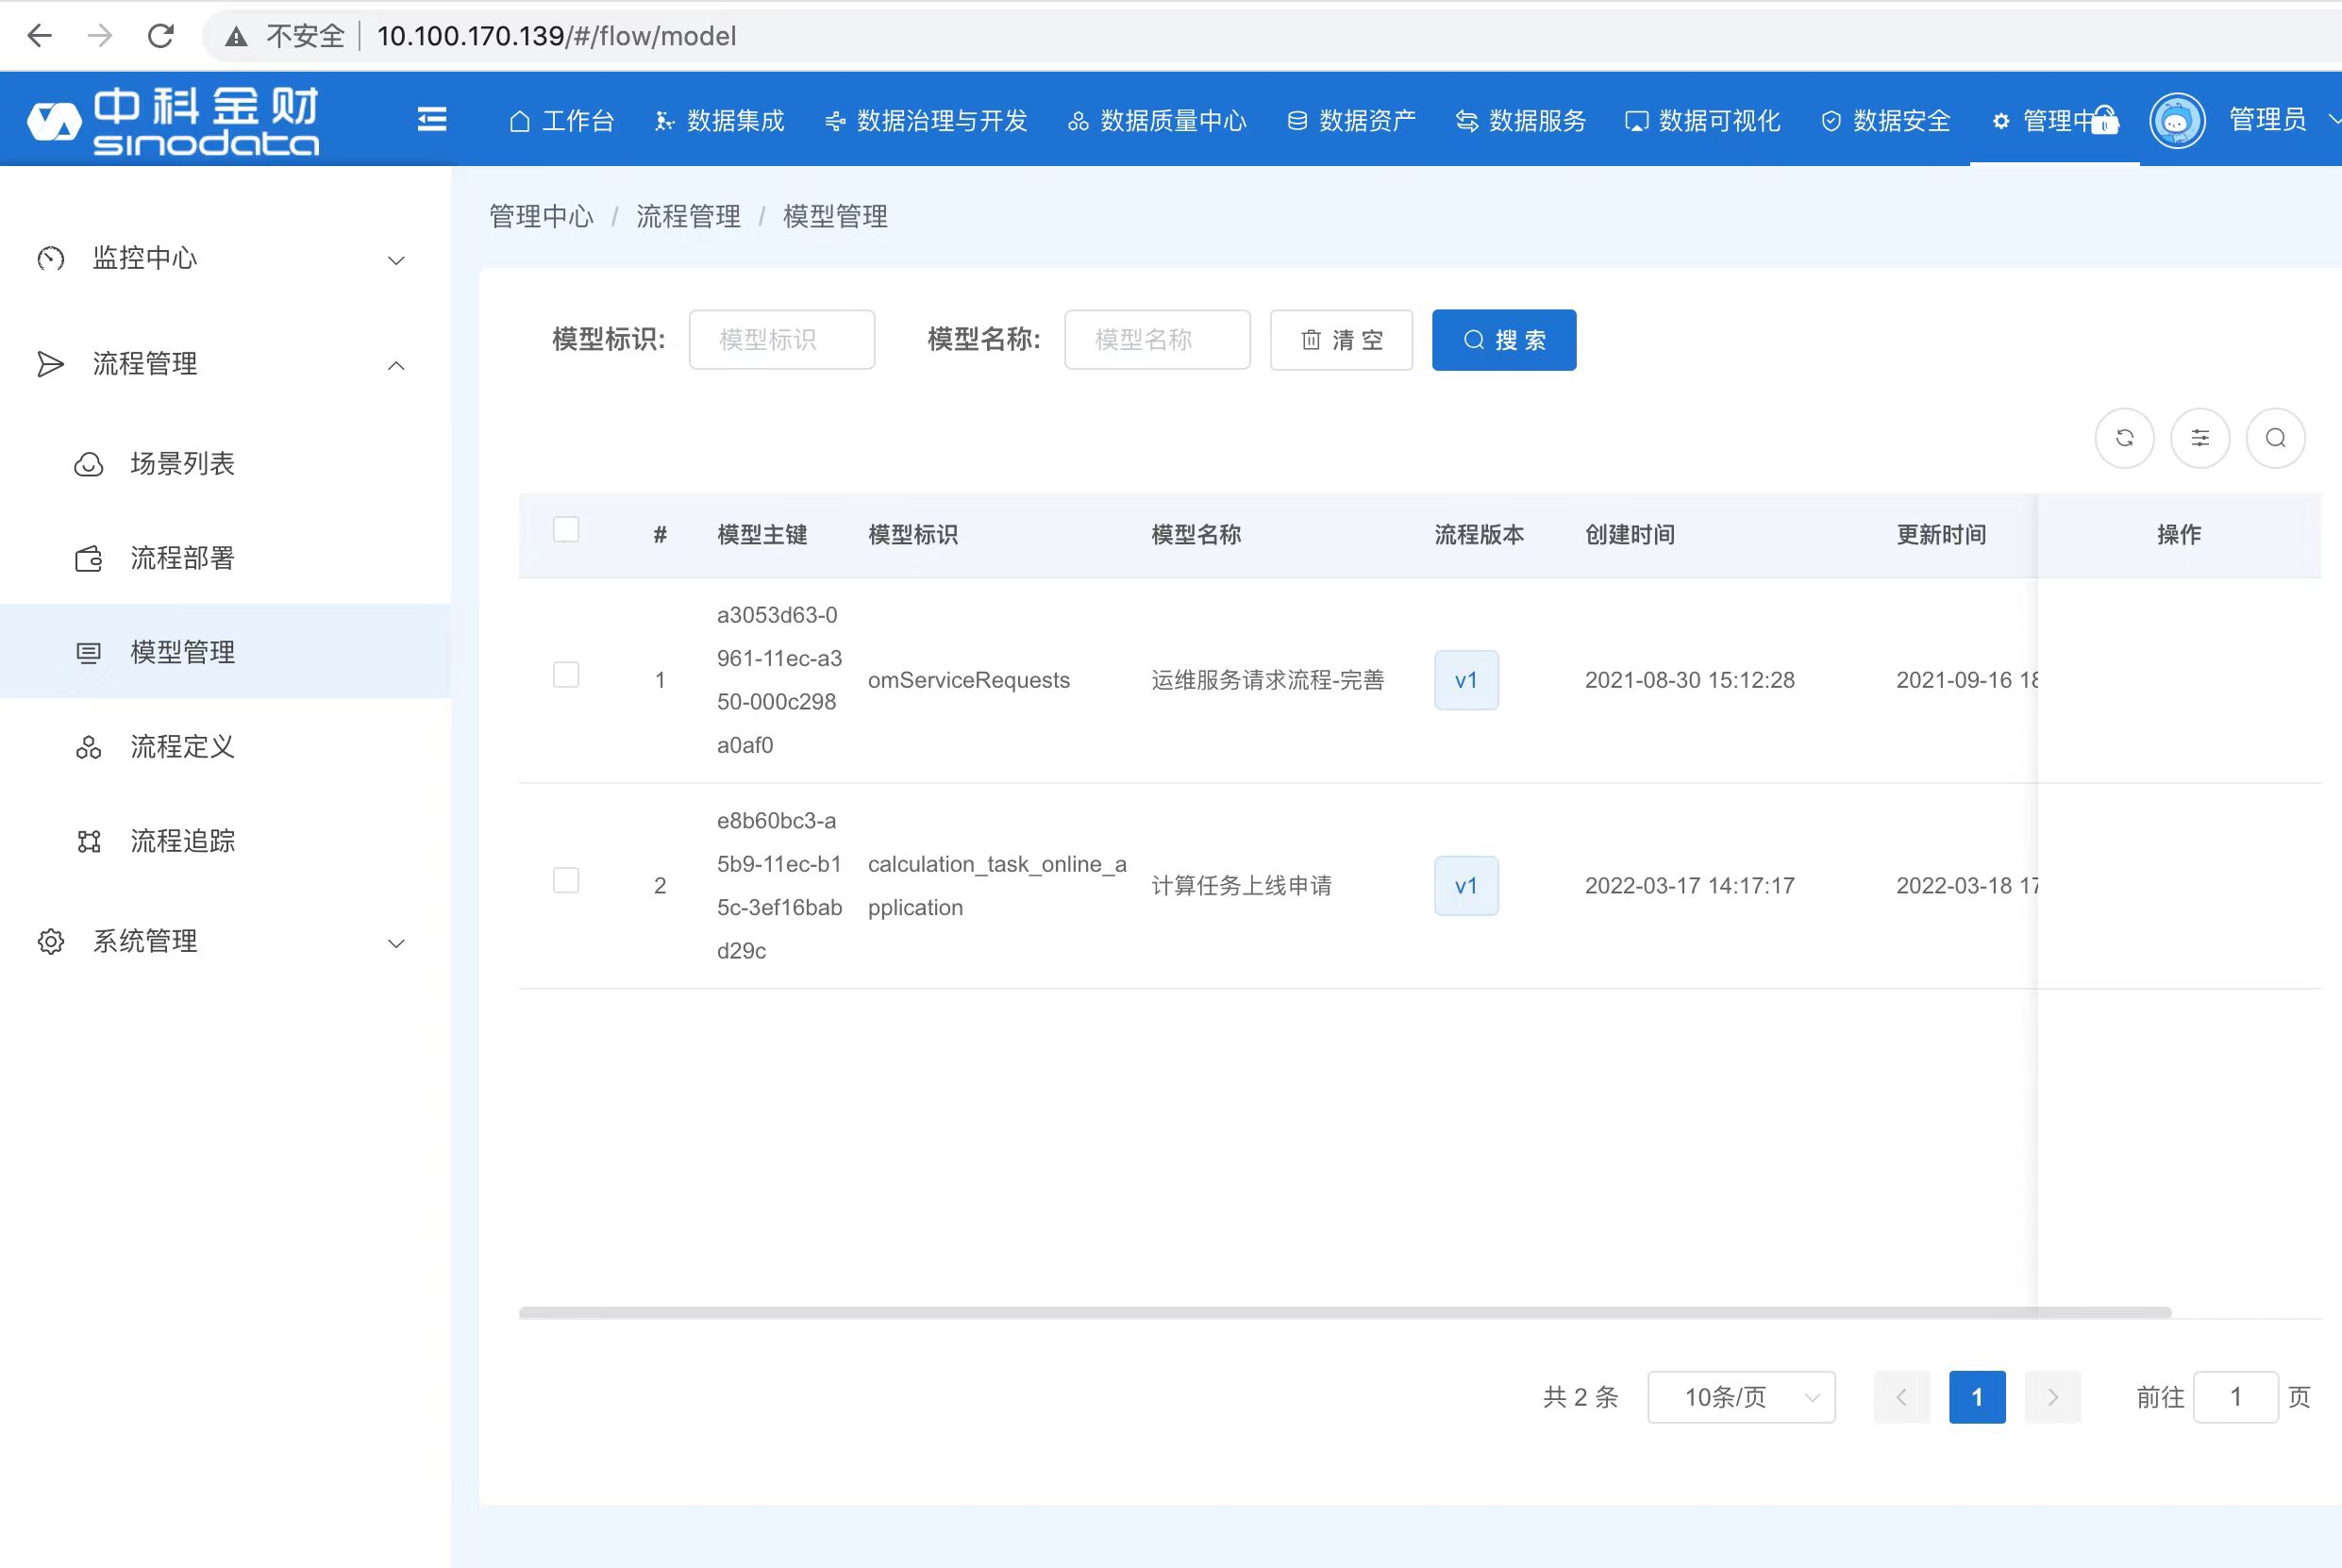2342x1568 pixels.
Task: Click the insecure warning triangle icon
Action: point(236,37)
